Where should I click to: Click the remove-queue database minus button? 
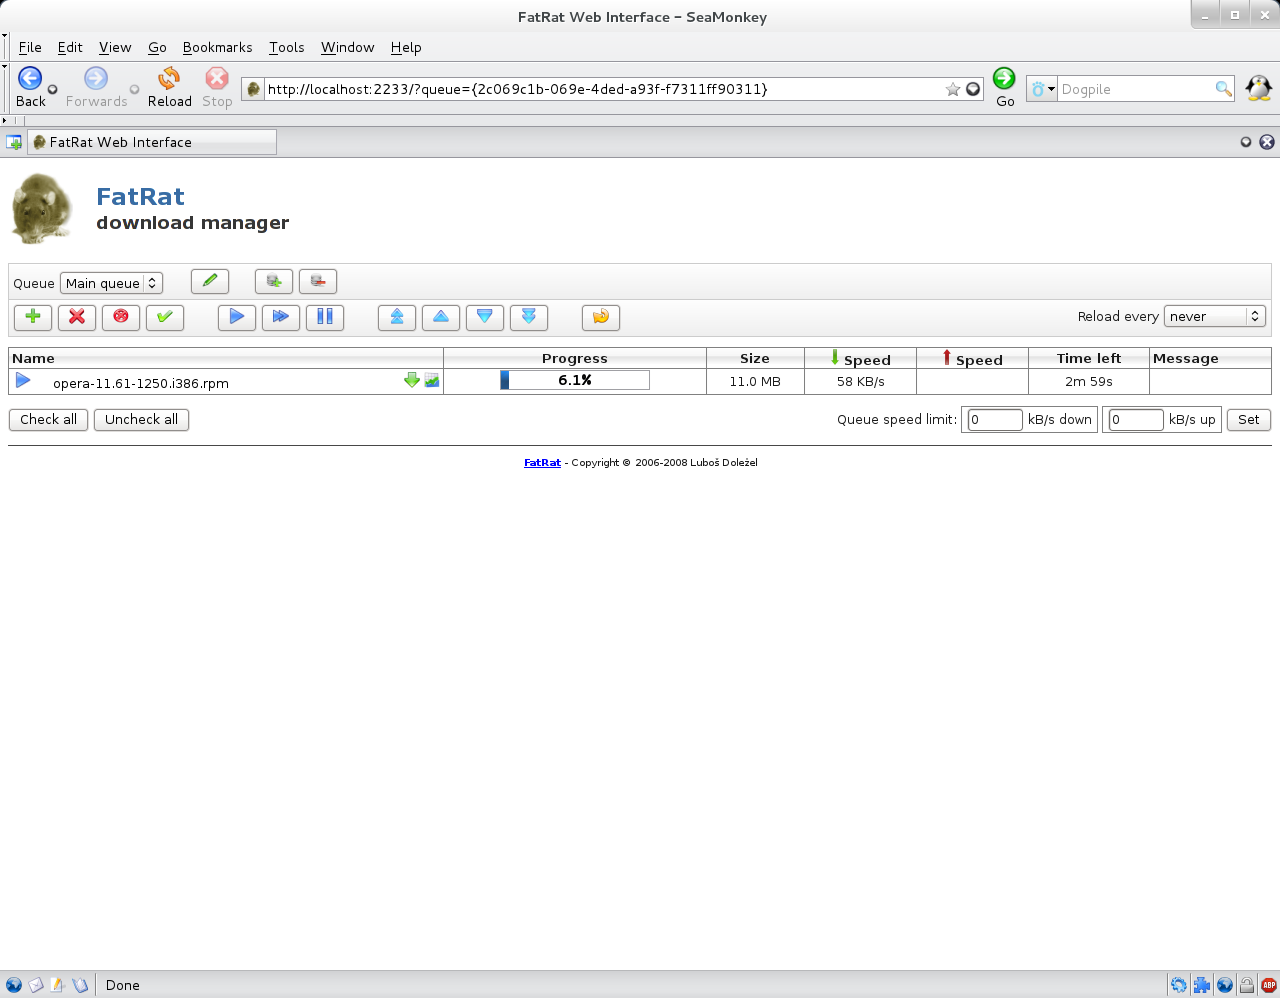click(318, 281)
